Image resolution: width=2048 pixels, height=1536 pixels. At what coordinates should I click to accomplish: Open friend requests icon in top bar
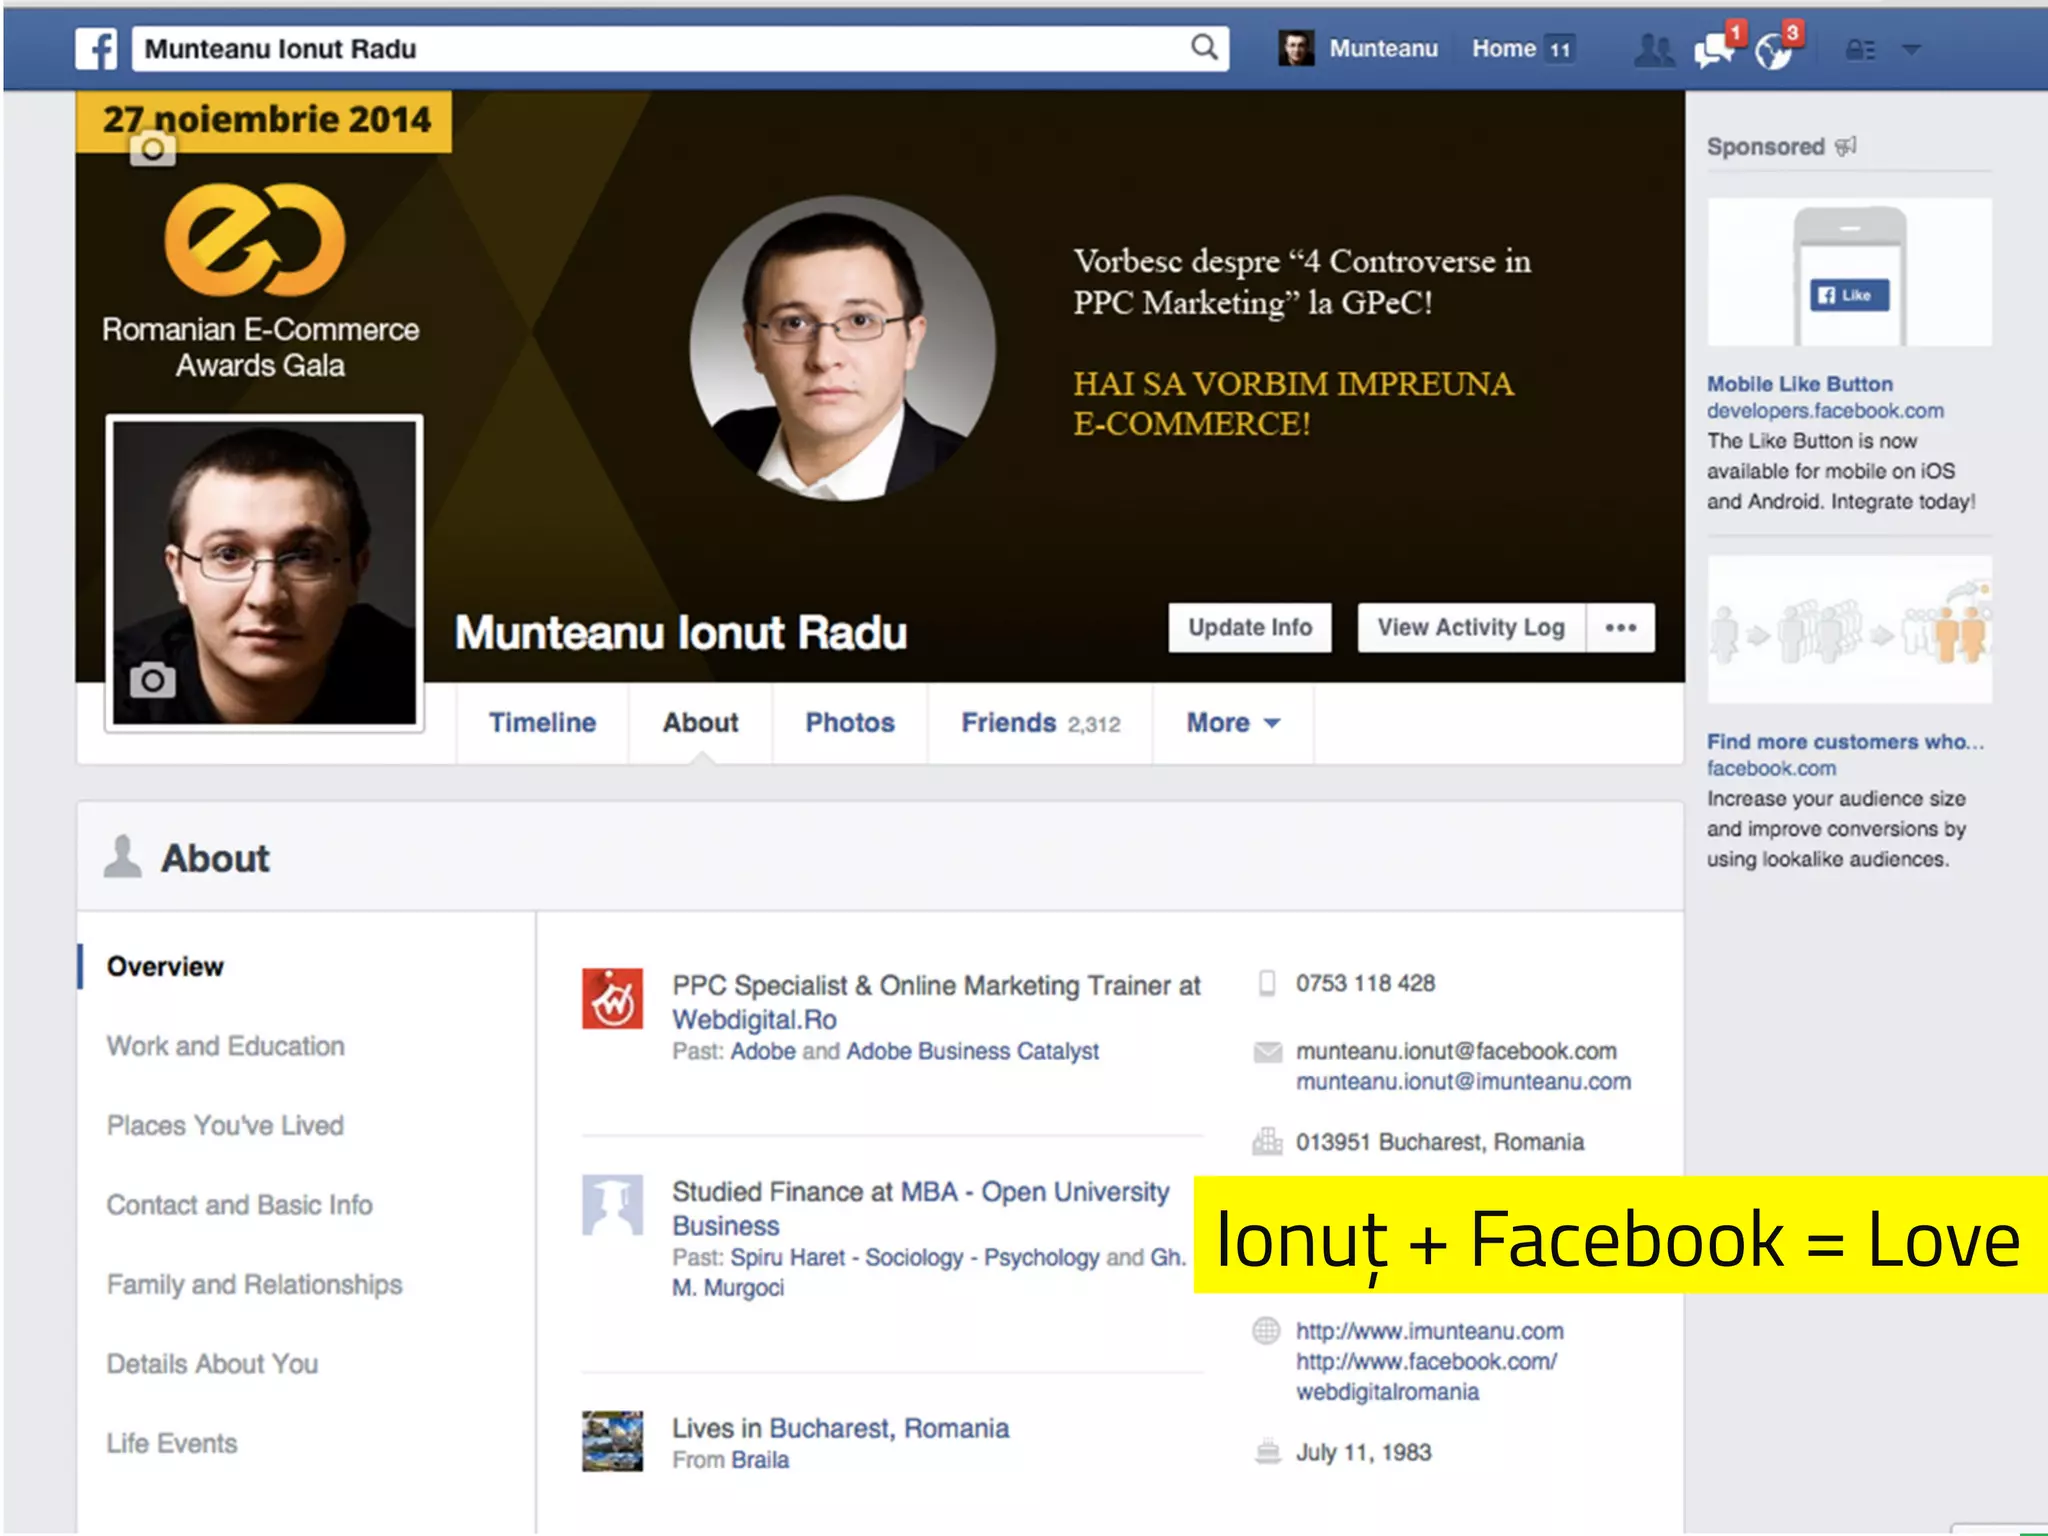(x=1653, y=50)
